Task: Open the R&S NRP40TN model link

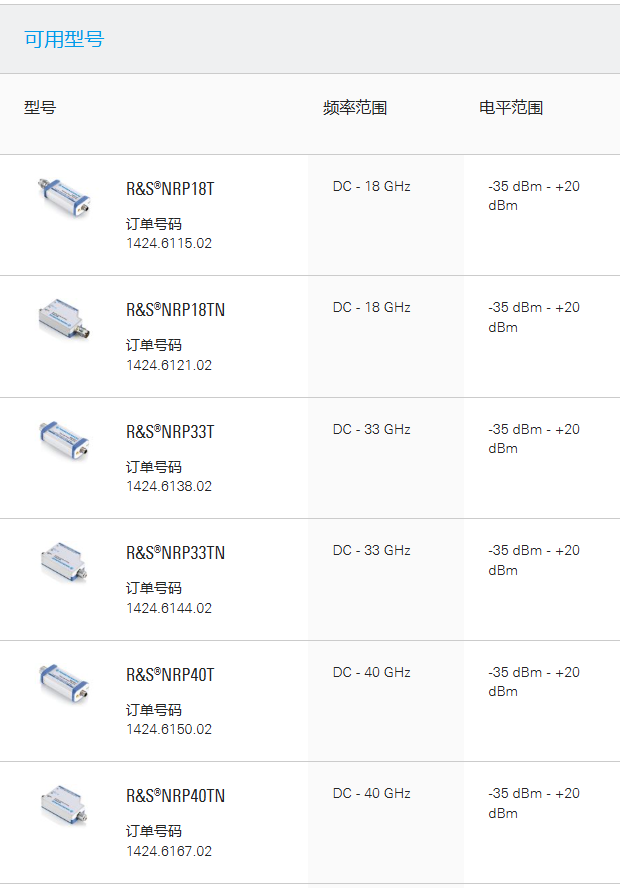Action: click(x=175, y=796)
